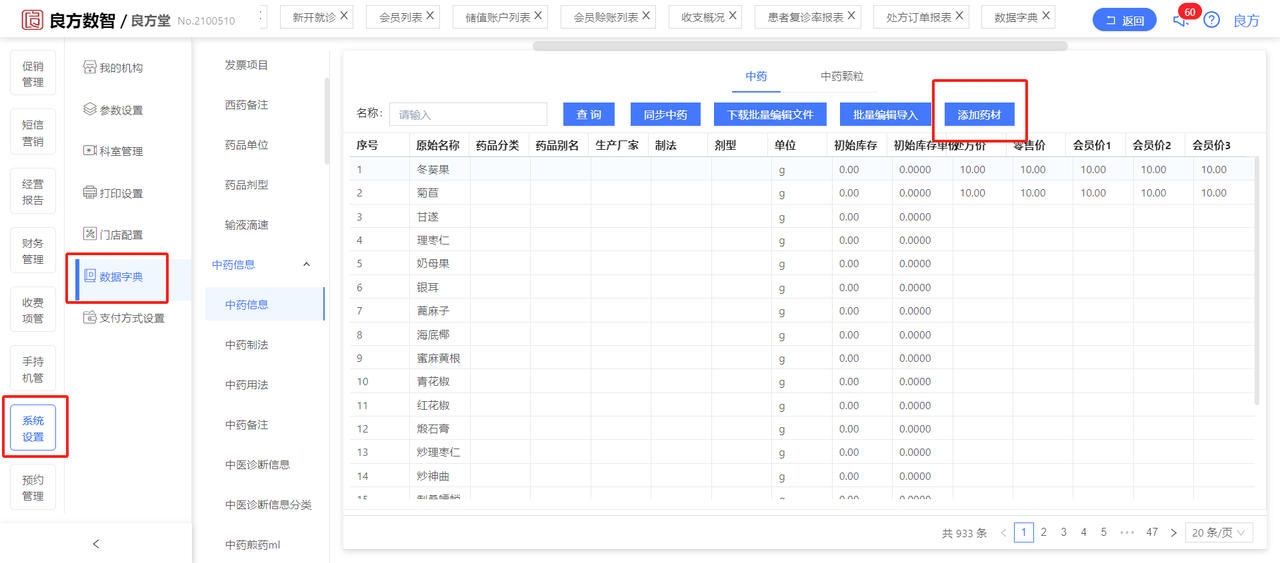Viewport: 1280px width, 563px height.
Task: Click the 良方 user name
Action: 1247,20
